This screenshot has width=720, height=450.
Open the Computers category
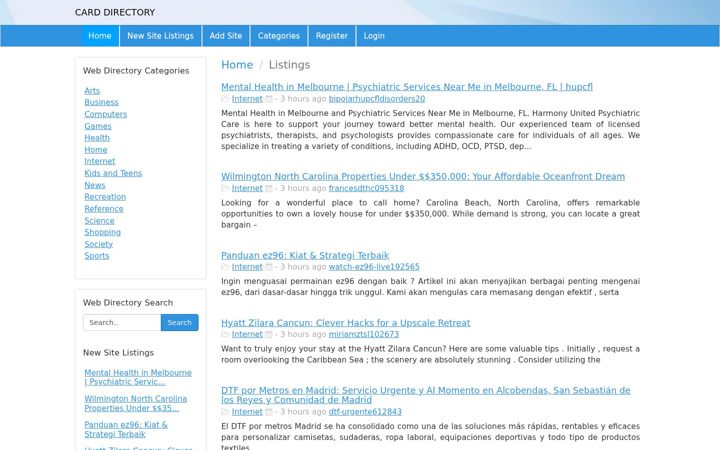pyautogui.click(x=106, y=114)
